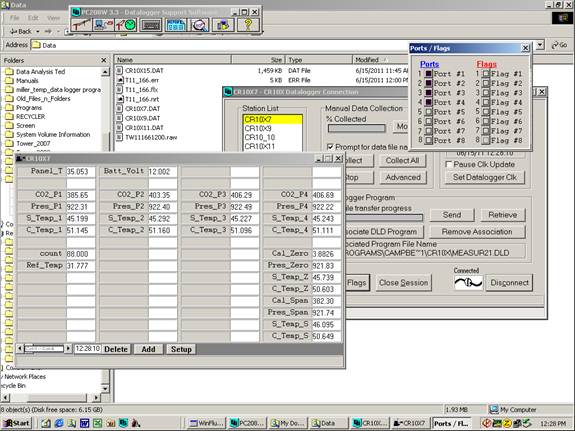The width and height of the screenshot is (575, 431).
Task: Click Delete button in CR10X7 monitor window
Action: point(116,349)
